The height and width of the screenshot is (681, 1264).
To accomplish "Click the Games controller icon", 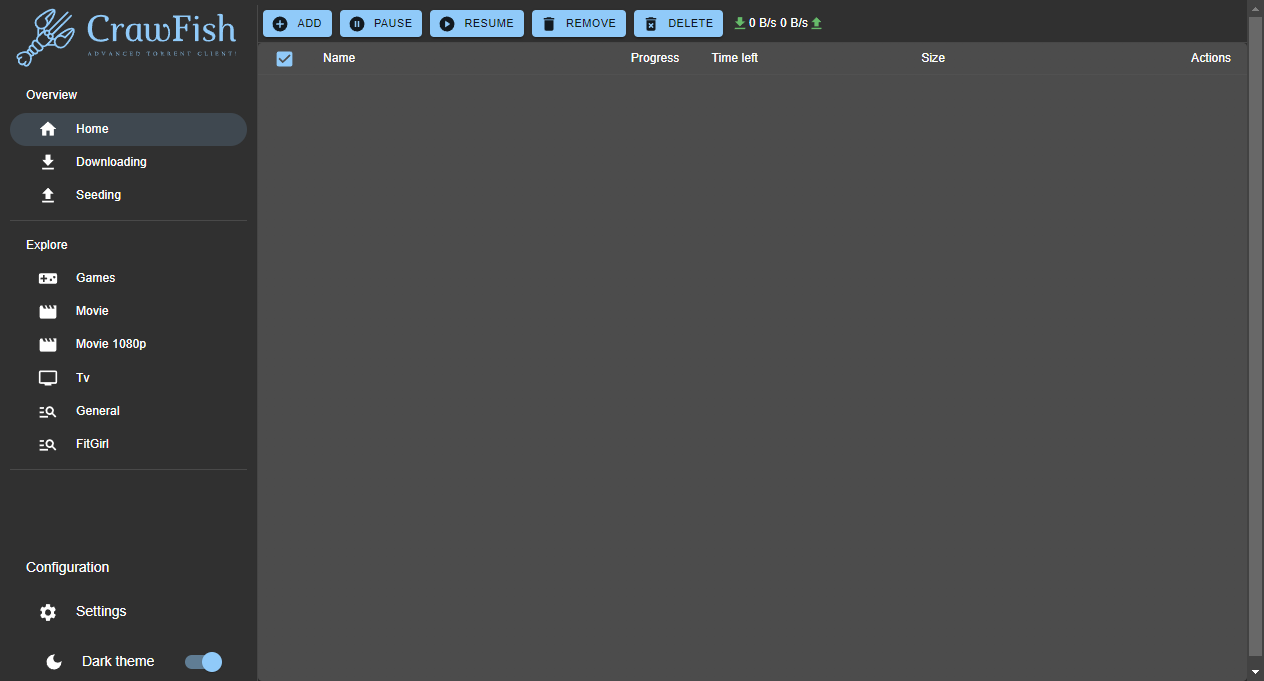I will click(x=48, y=278).
